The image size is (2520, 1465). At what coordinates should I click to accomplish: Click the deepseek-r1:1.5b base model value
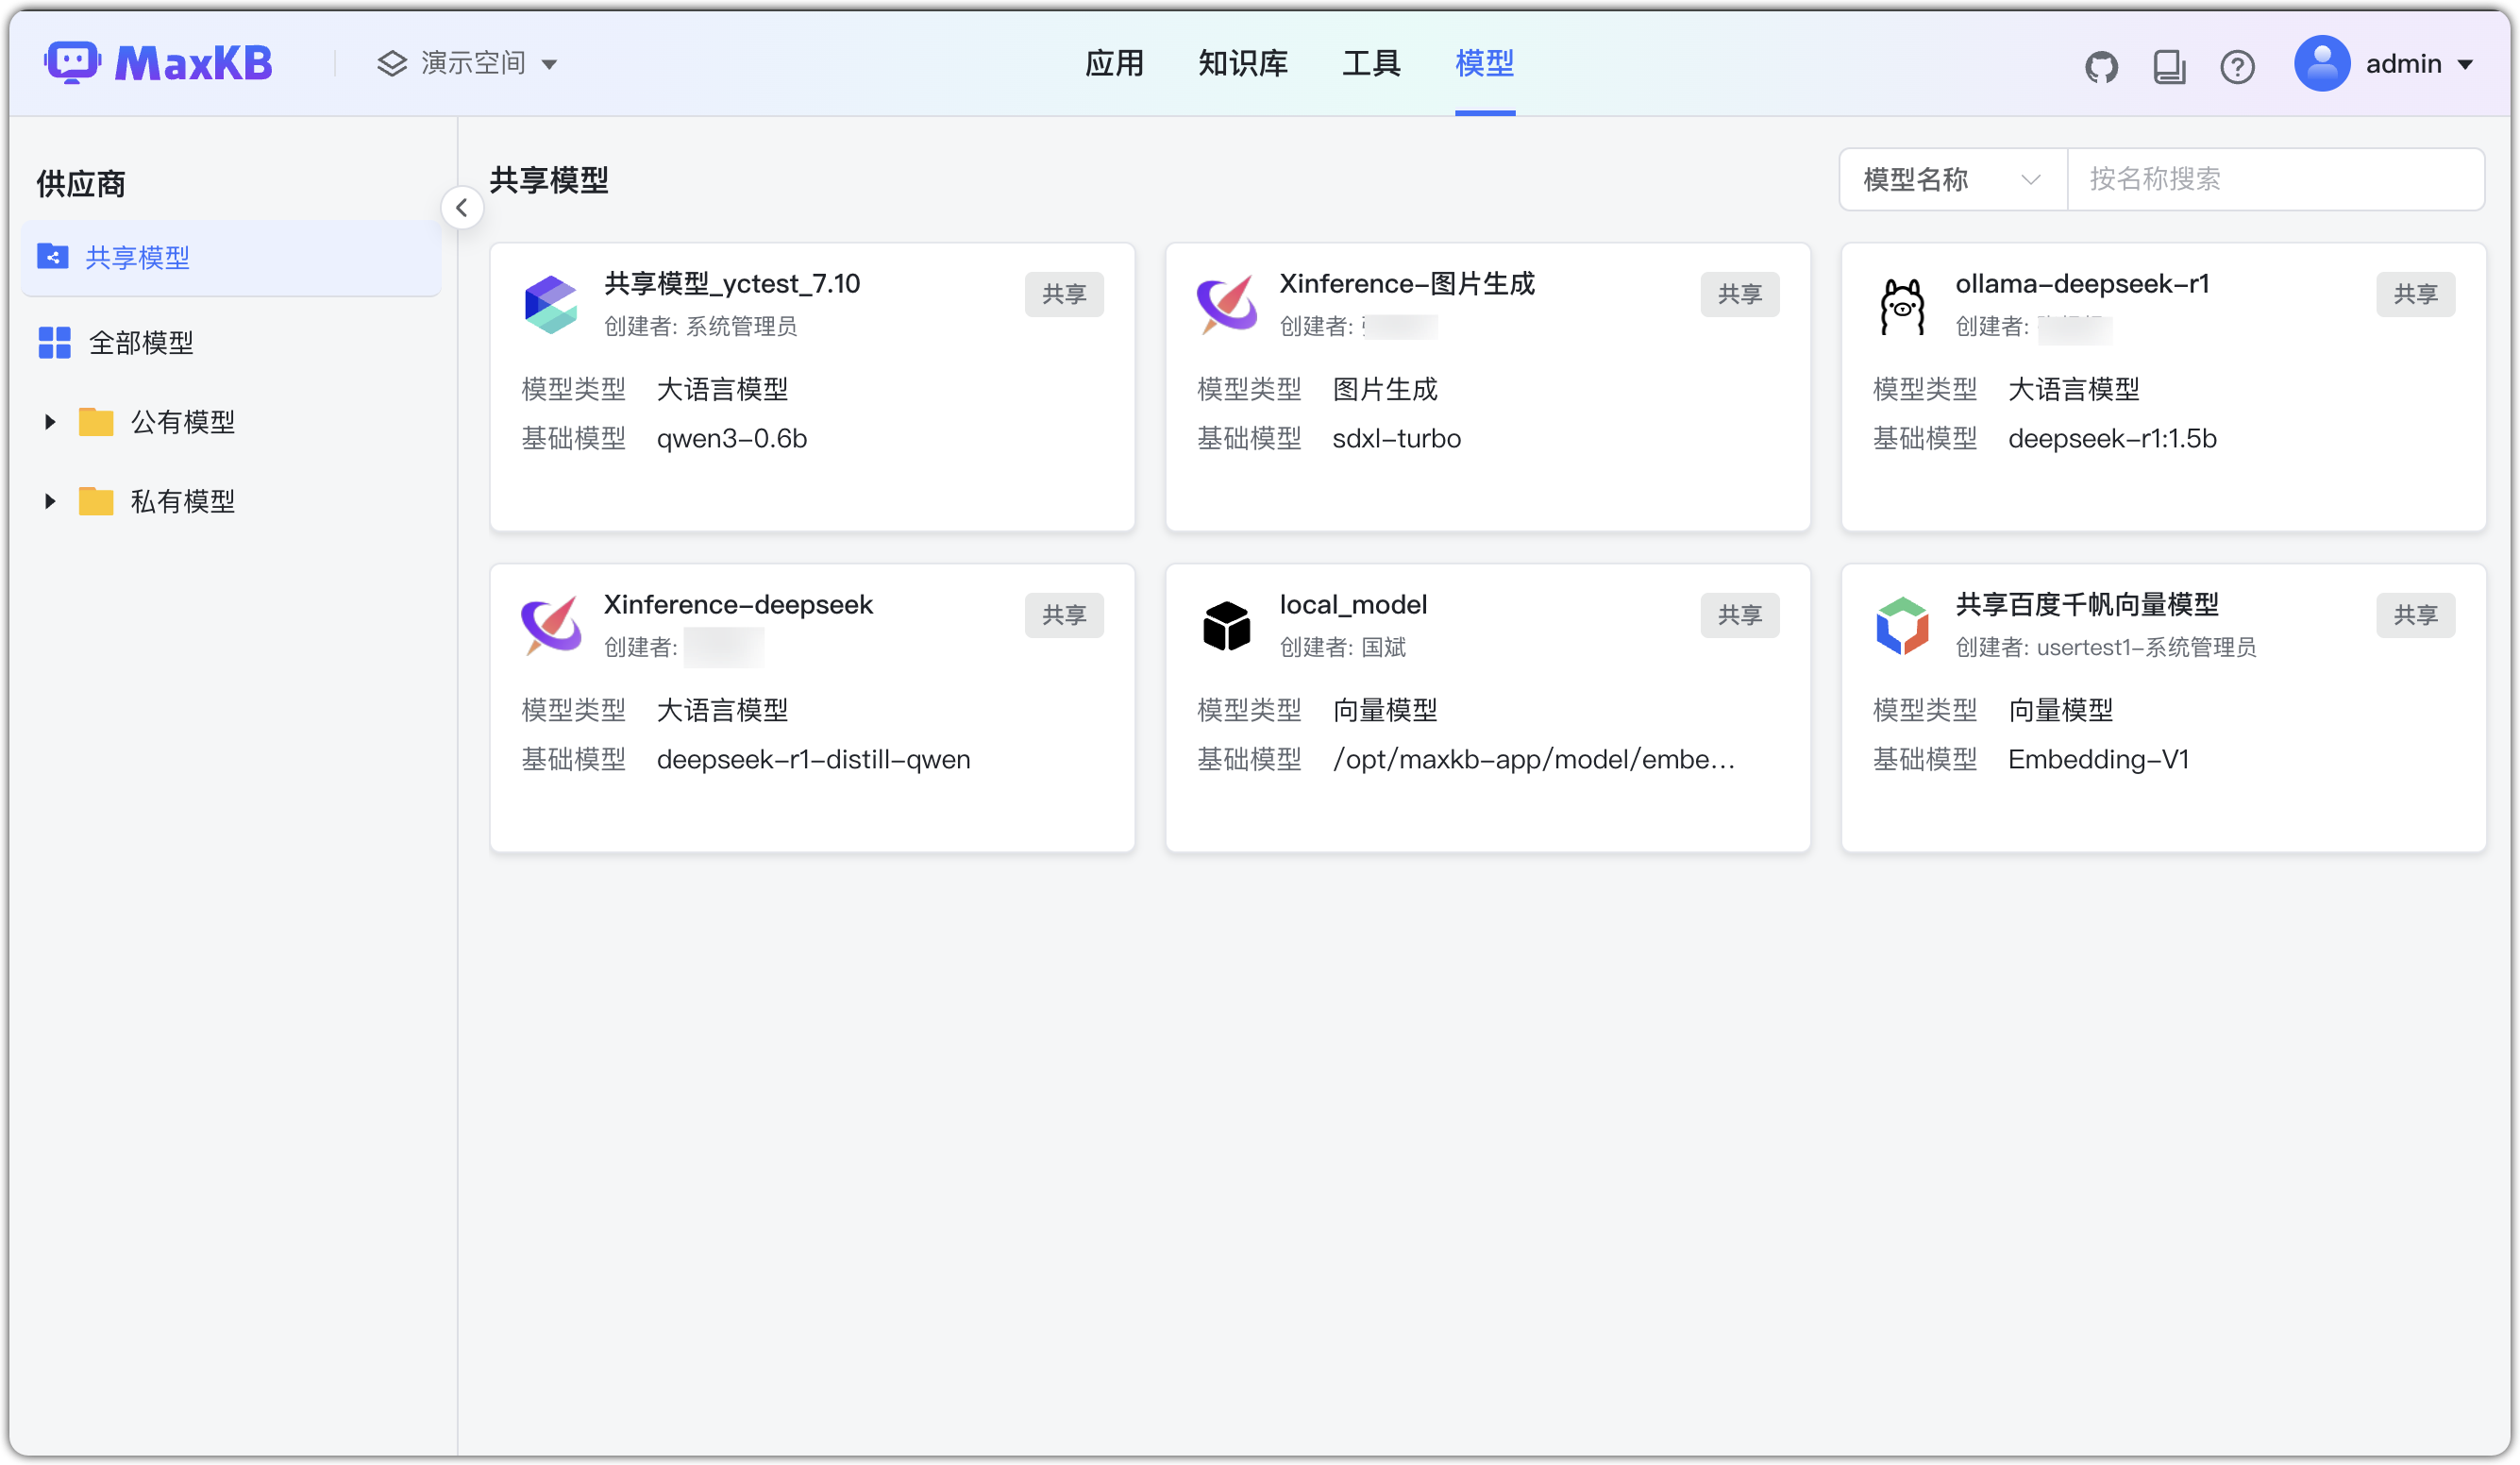coord(2112,439)
